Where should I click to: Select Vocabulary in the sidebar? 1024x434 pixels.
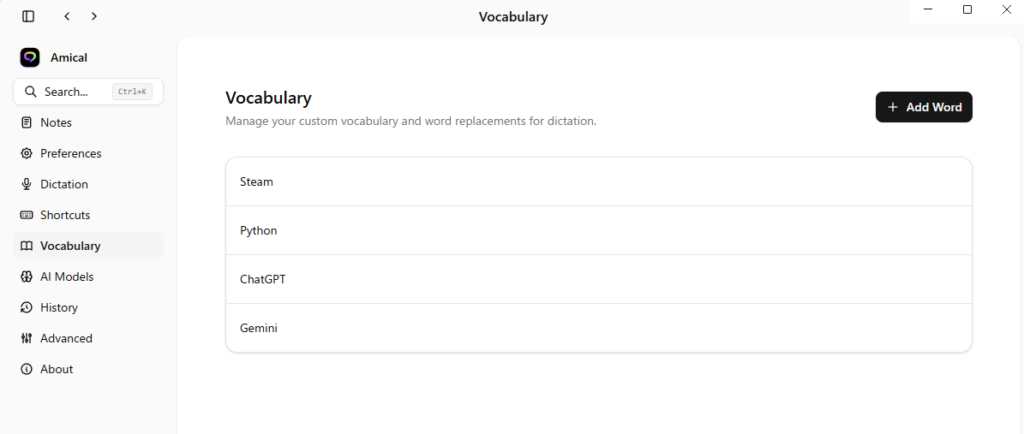click(70, 246)
